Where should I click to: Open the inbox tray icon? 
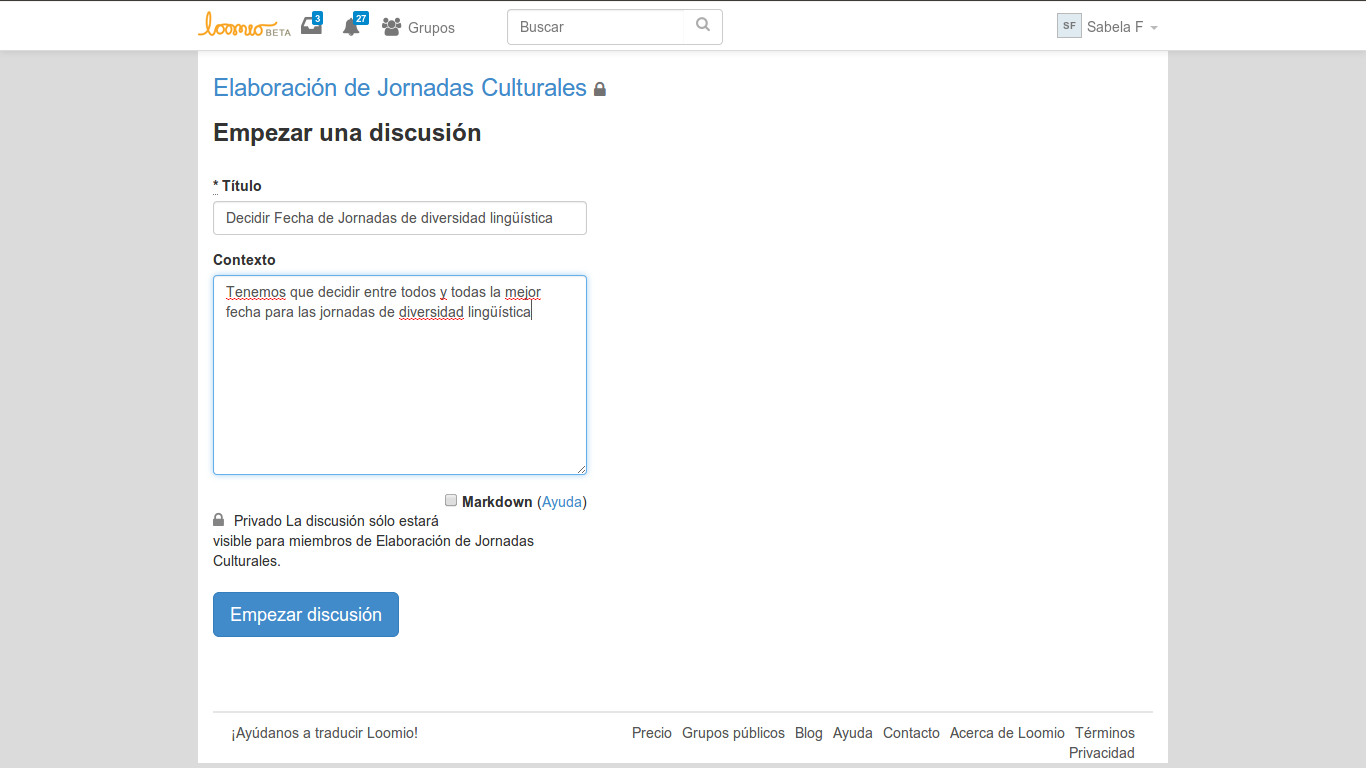click(x=311, y=27)
